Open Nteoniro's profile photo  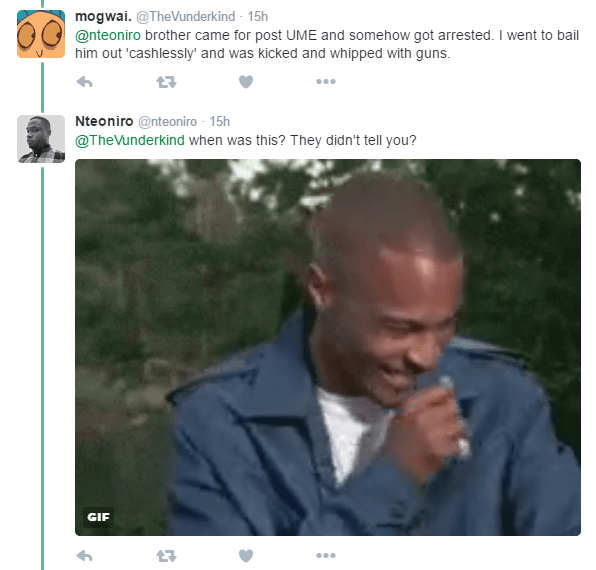(x=41, y=139)
